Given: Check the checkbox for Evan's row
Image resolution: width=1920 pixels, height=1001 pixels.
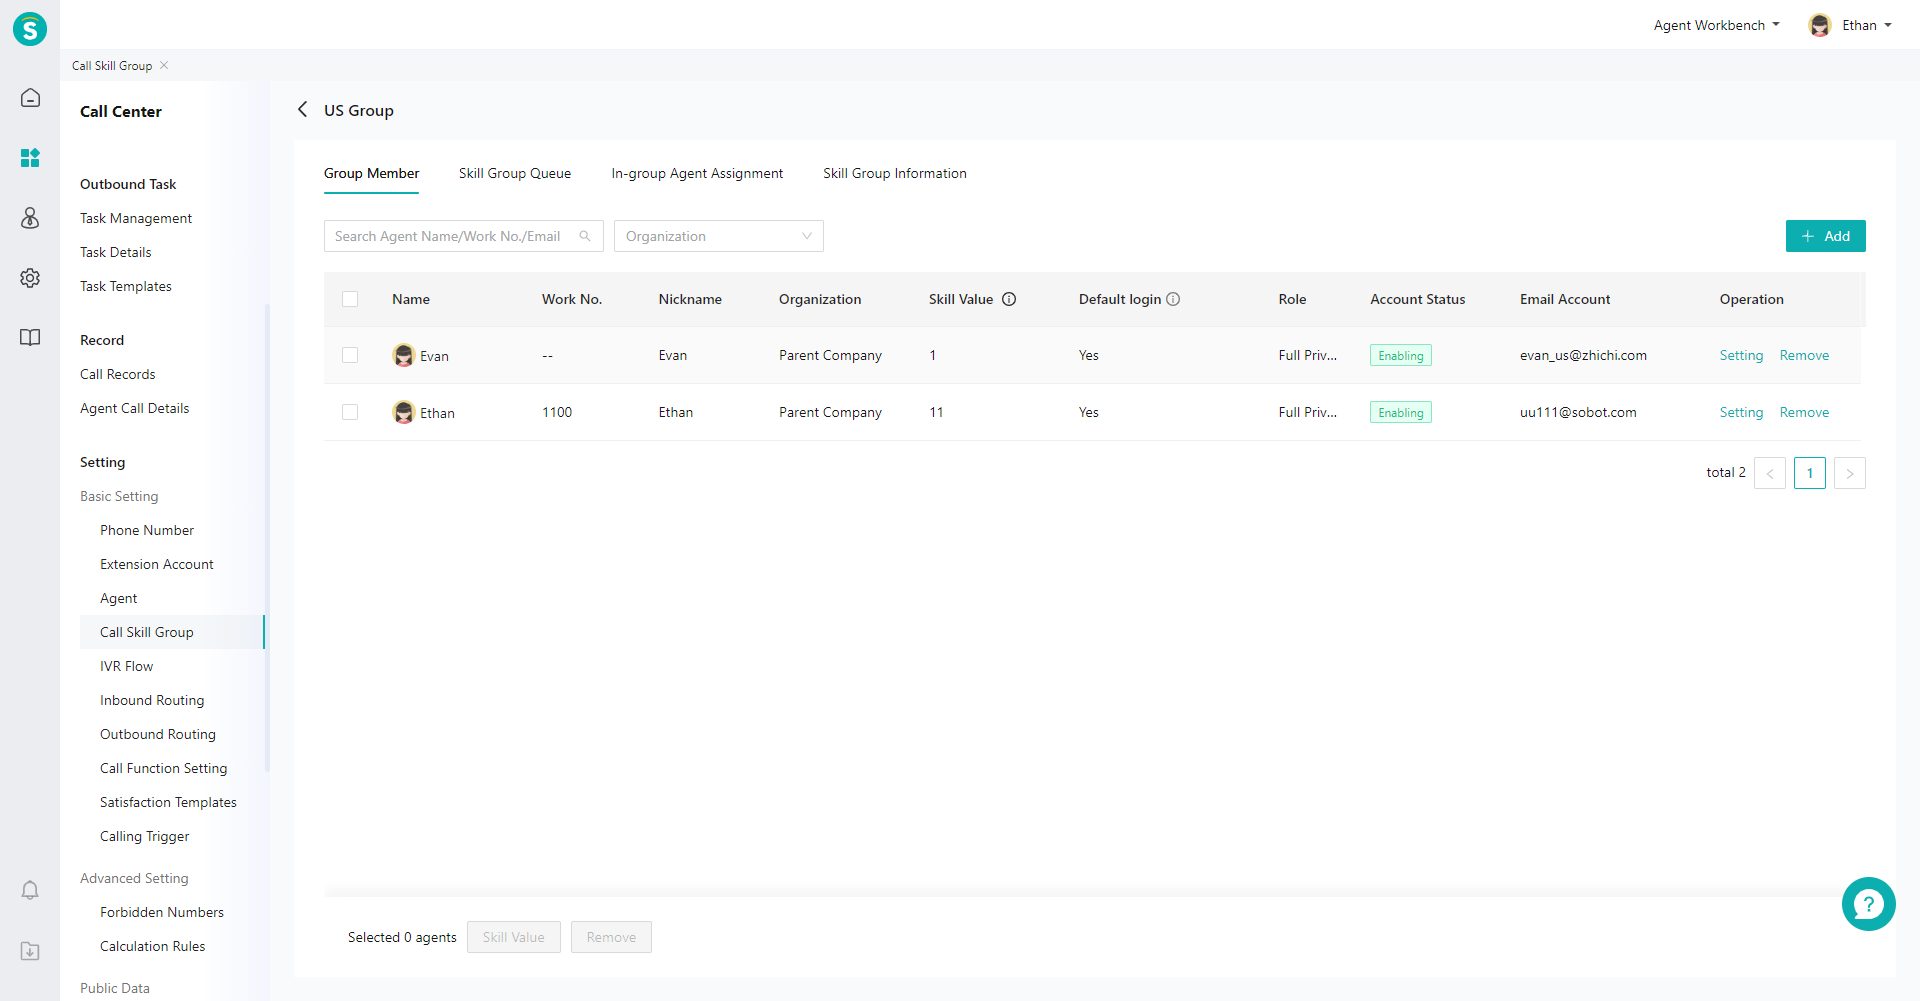Looking at the screenshot, I should pos(350,355).
